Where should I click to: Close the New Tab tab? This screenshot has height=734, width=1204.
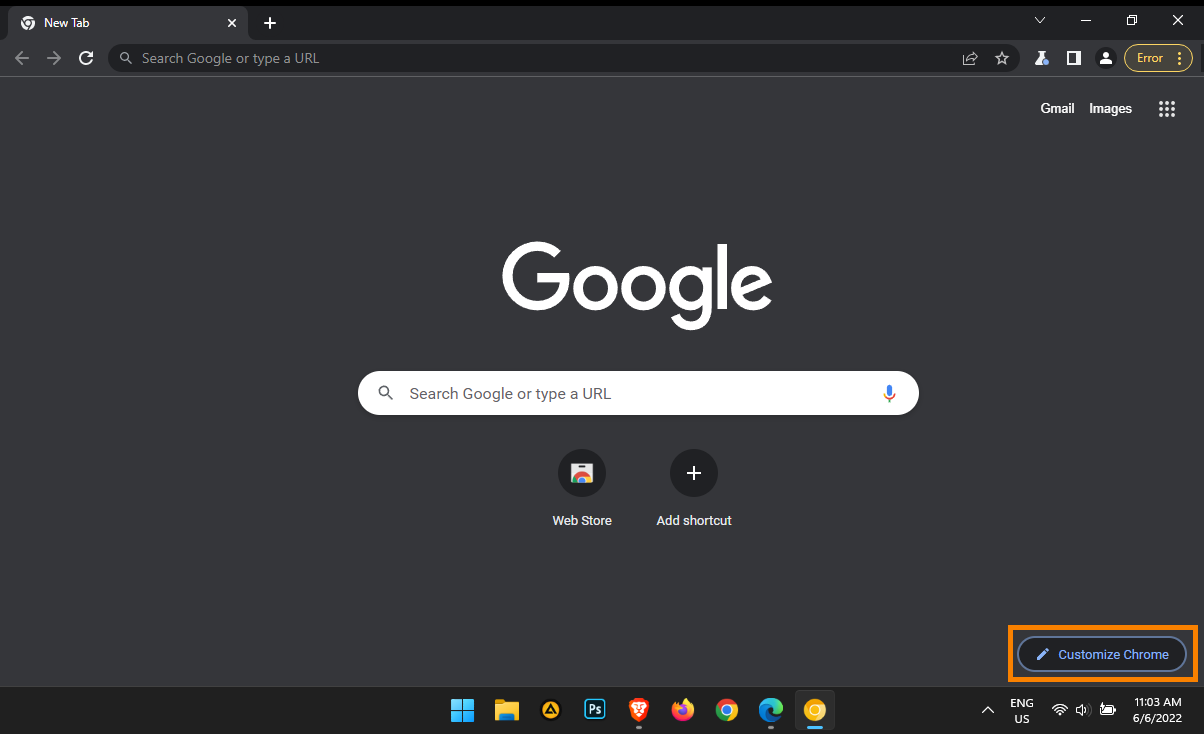[232, 23]
